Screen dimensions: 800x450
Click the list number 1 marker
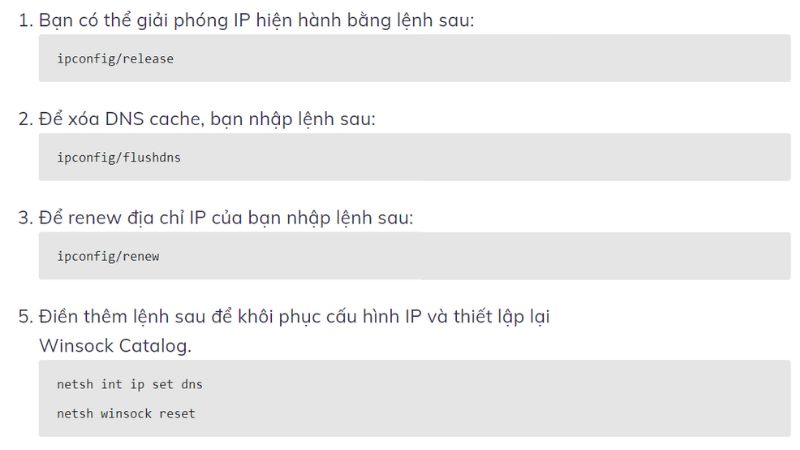point(25,20)
